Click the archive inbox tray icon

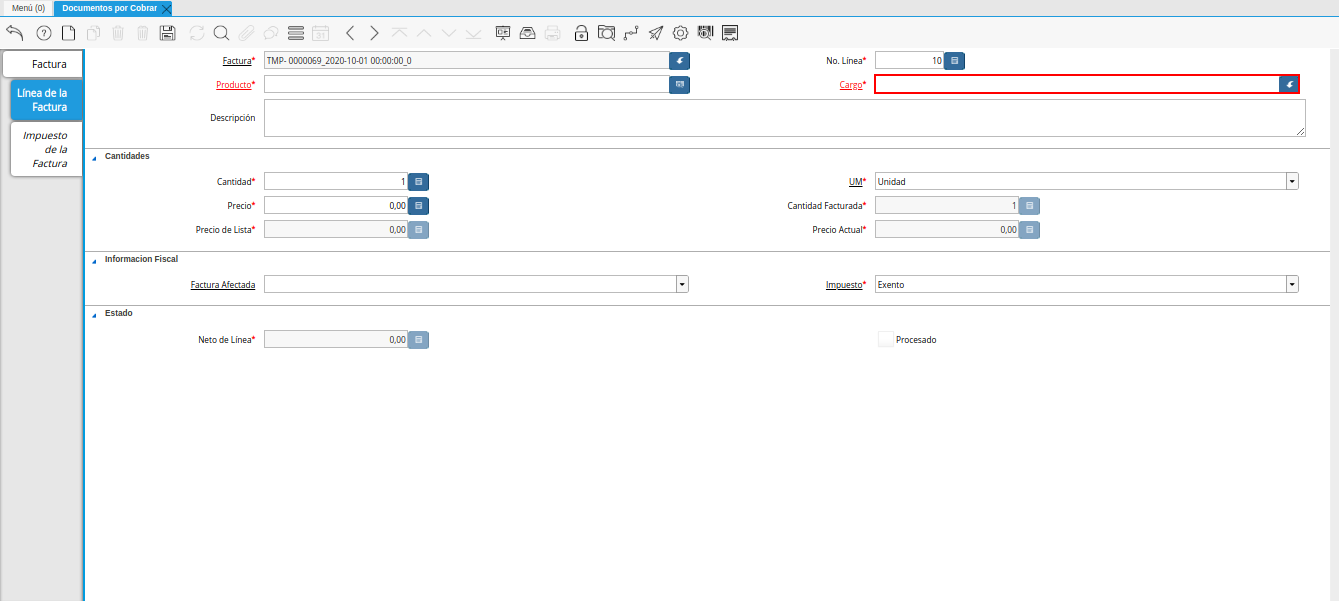[527, 33]
